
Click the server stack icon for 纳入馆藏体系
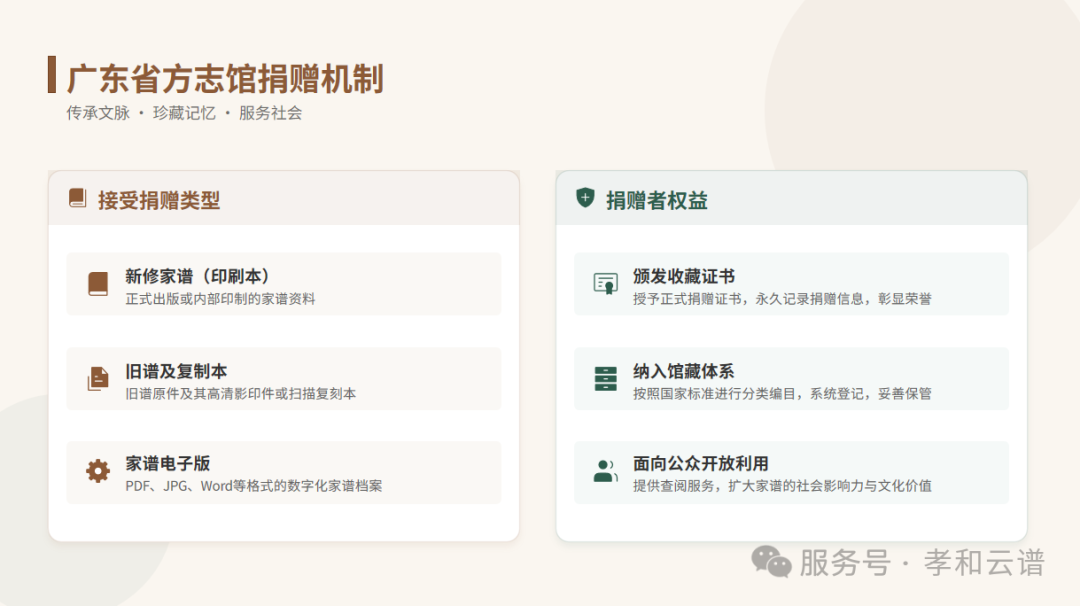pos(605,379)
